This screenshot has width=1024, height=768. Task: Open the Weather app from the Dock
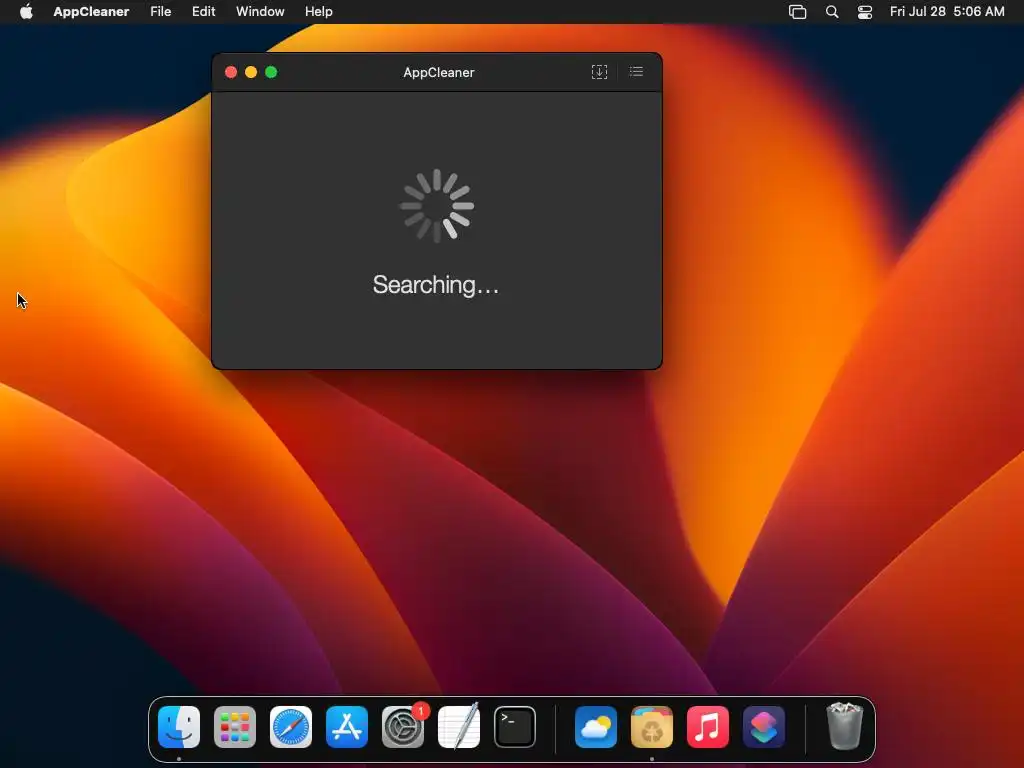[596, 727]
